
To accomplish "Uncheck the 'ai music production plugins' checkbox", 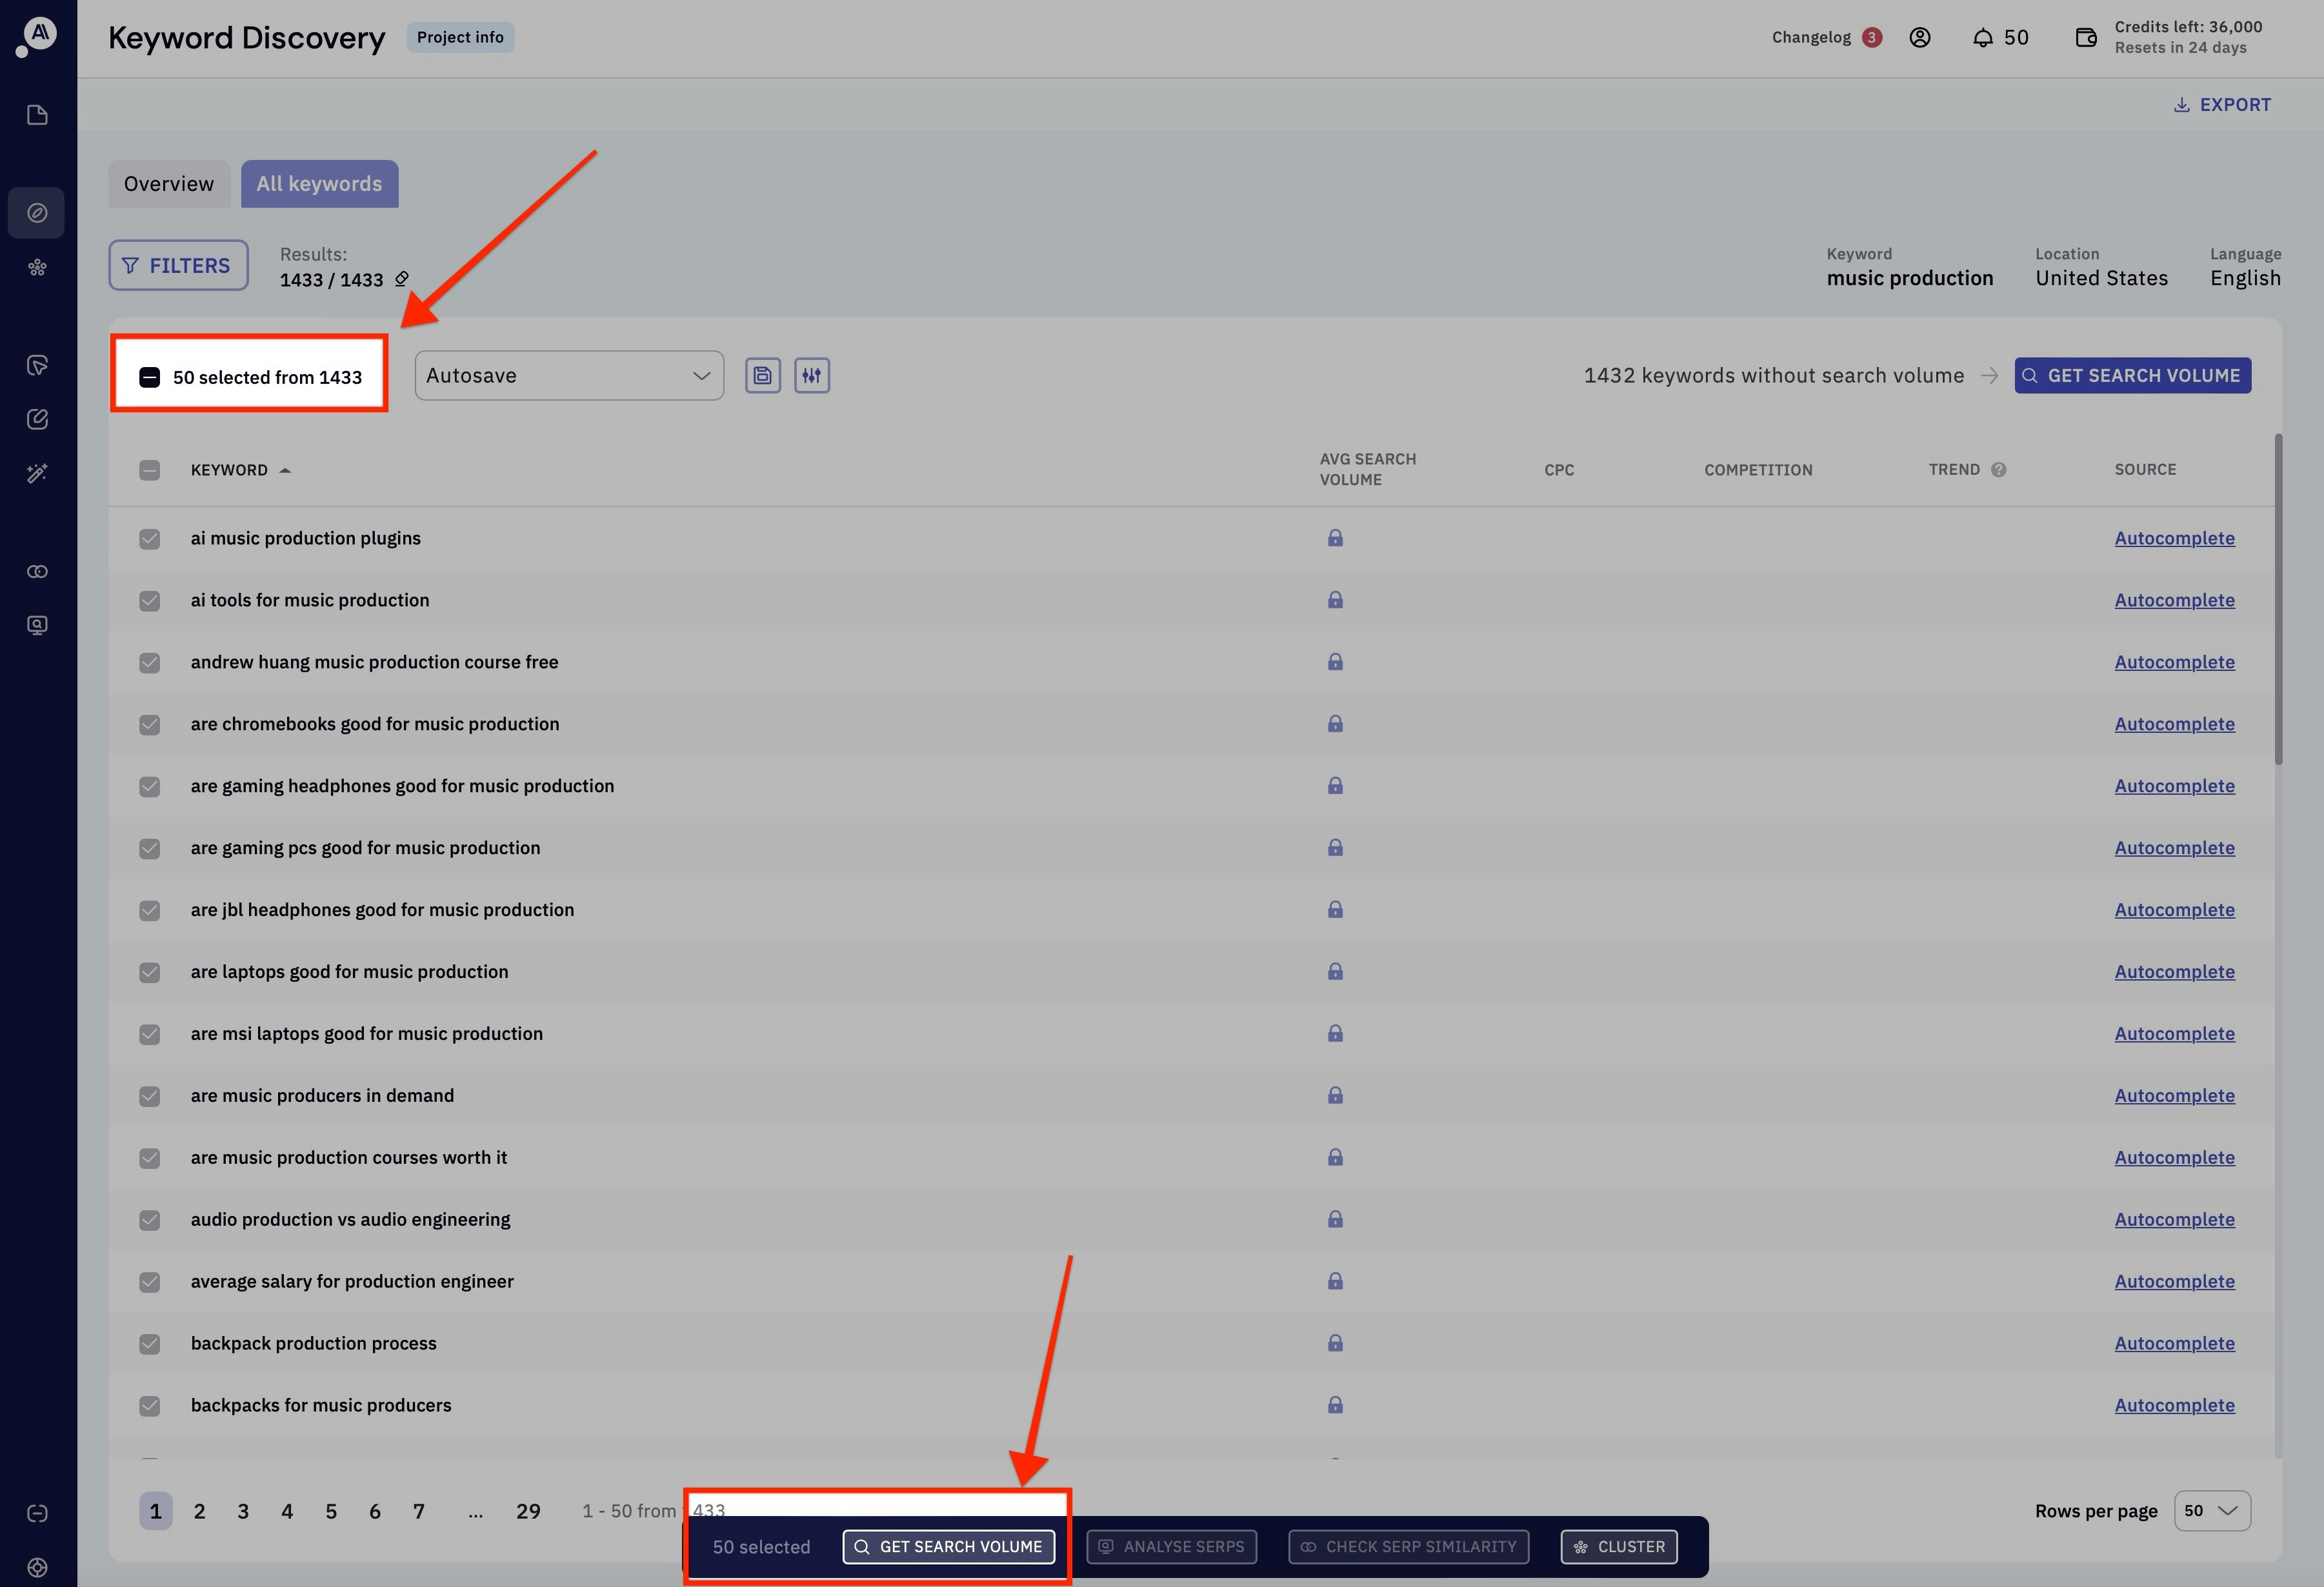I will click(x=150, y=539).
